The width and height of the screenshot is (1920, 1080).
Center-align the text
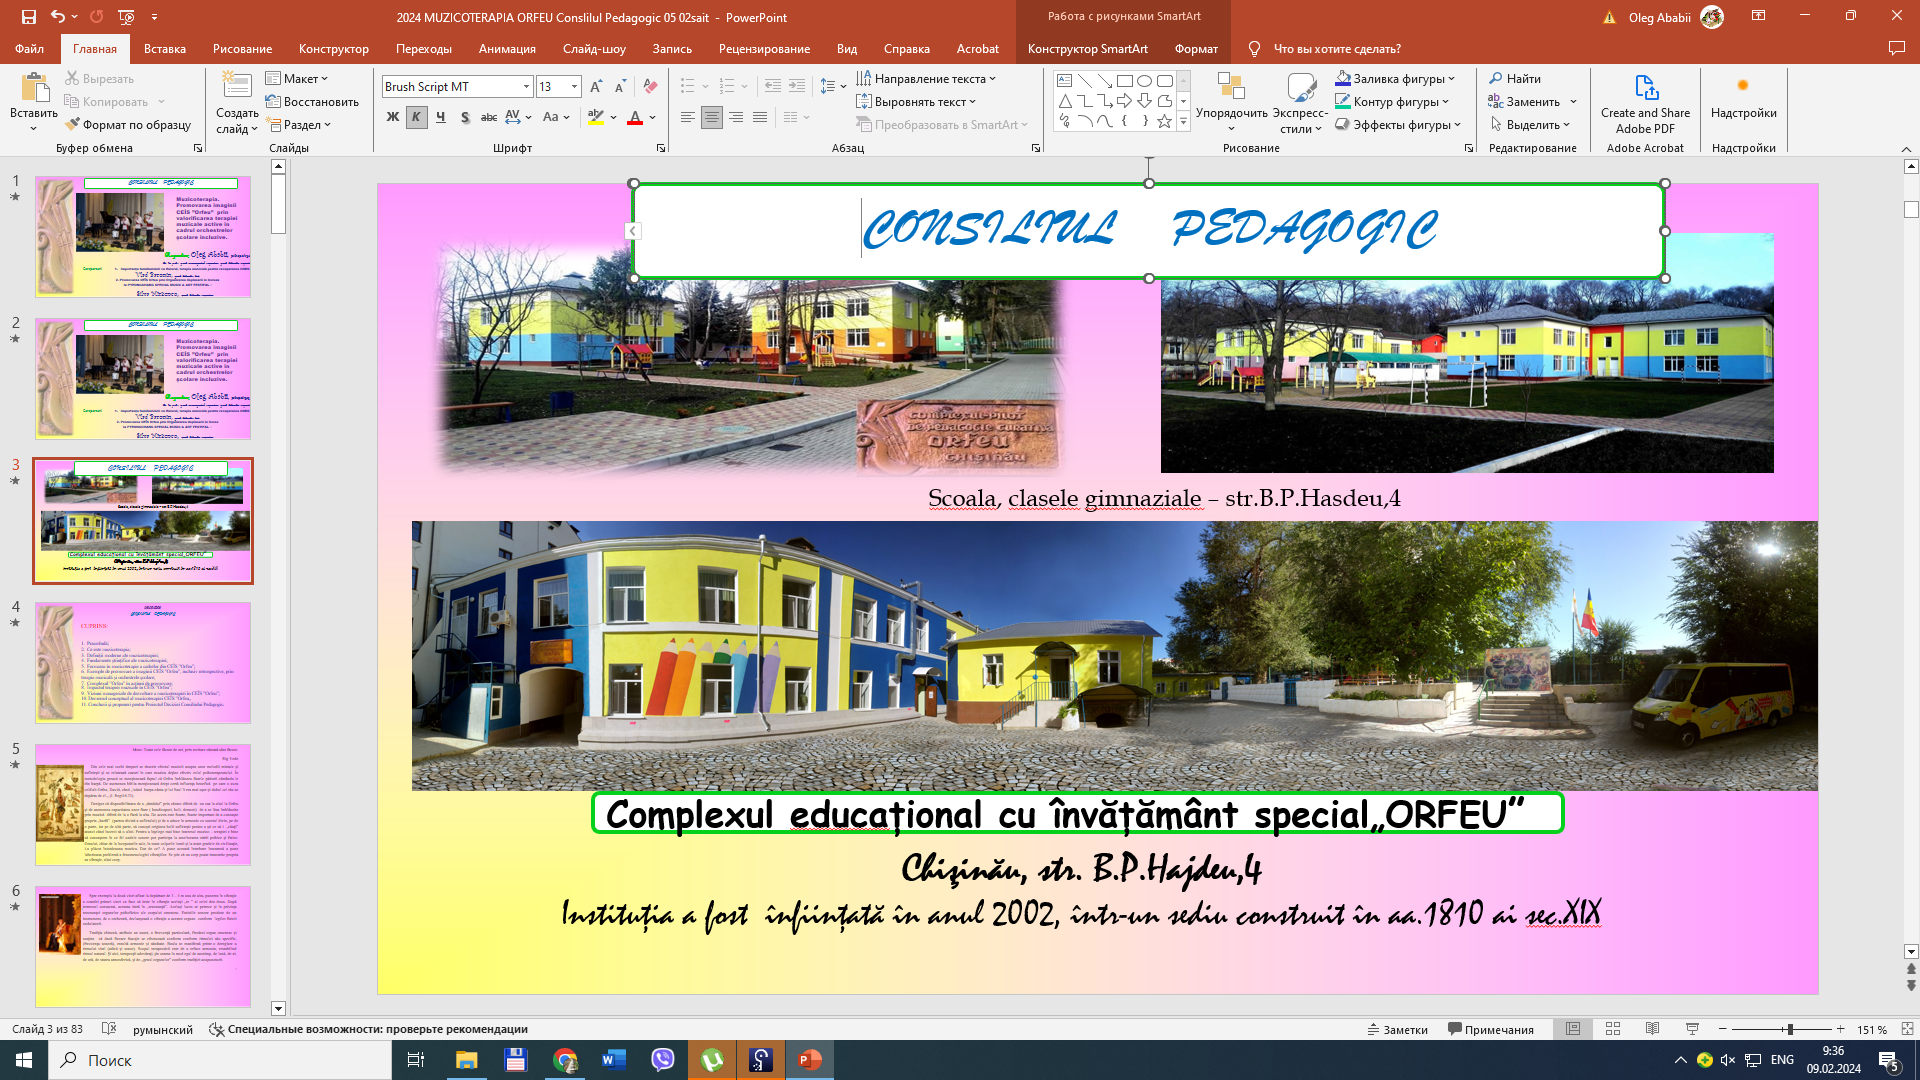712,117
